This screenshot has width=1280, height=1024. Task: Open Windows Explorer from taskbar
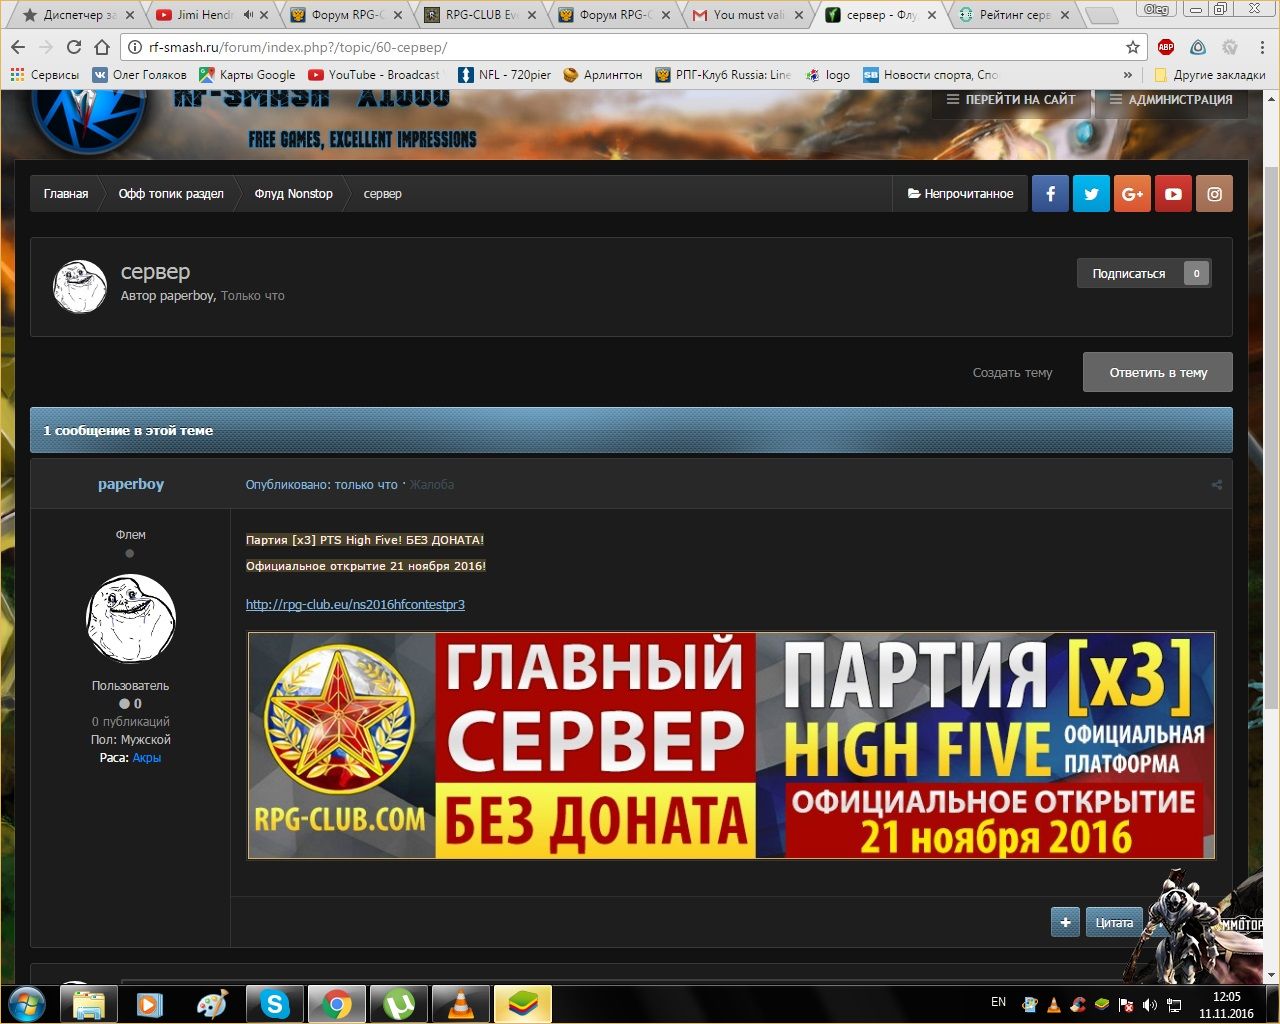[89, 1004]
